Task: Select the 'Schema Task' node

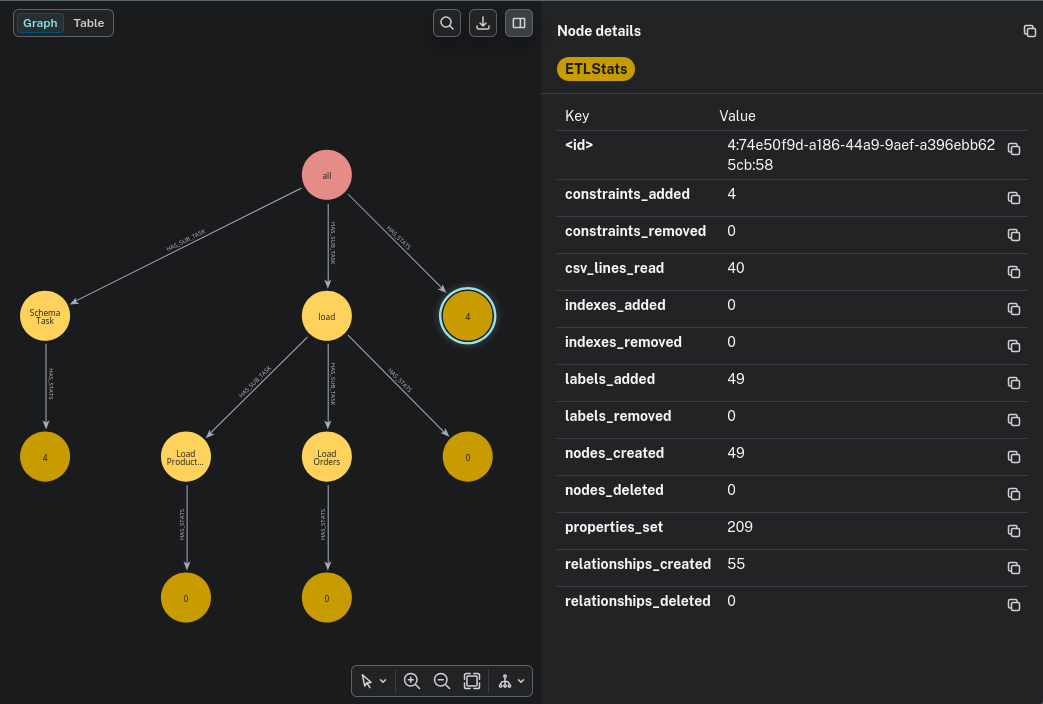Action: coord(45,316)
